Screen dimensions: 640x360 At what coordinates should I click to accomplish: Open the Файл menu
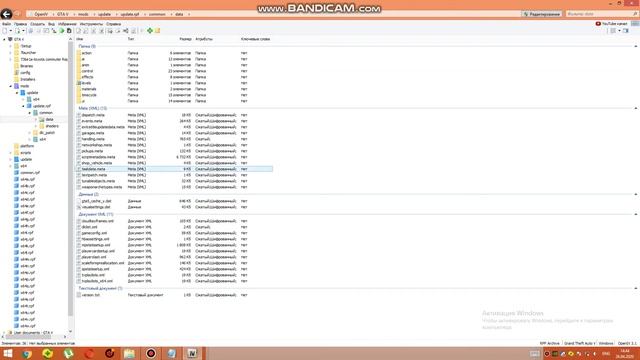pyautogui.click(x=7, y=24)
